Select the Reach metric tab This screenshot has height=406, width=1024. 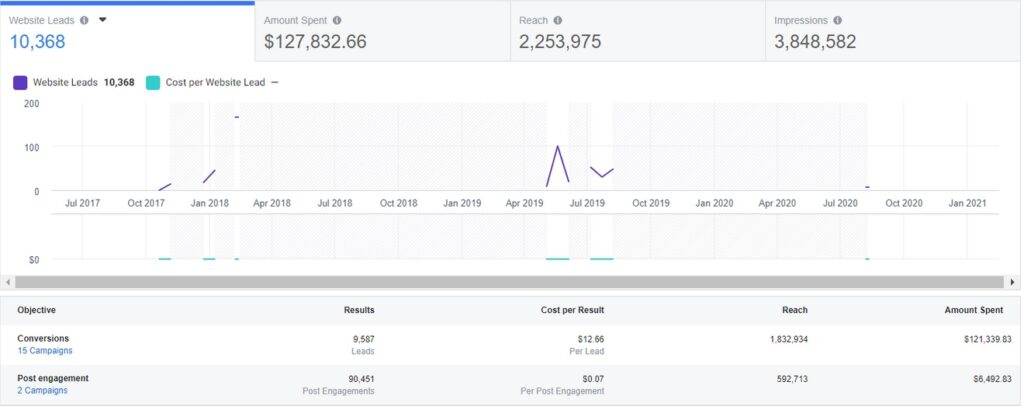coord(638,31)
